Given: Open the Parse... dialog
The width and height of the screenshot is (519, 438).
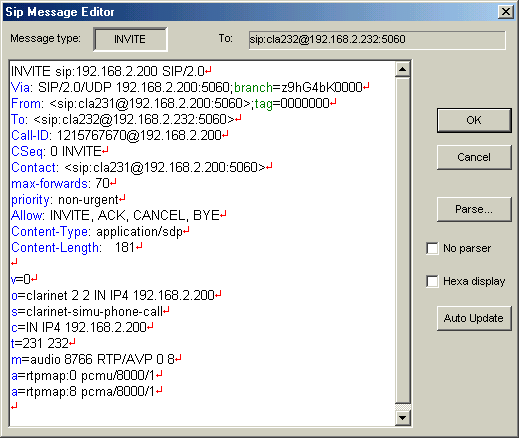Looking at the screenshot, I should click(x=474, y=209).
